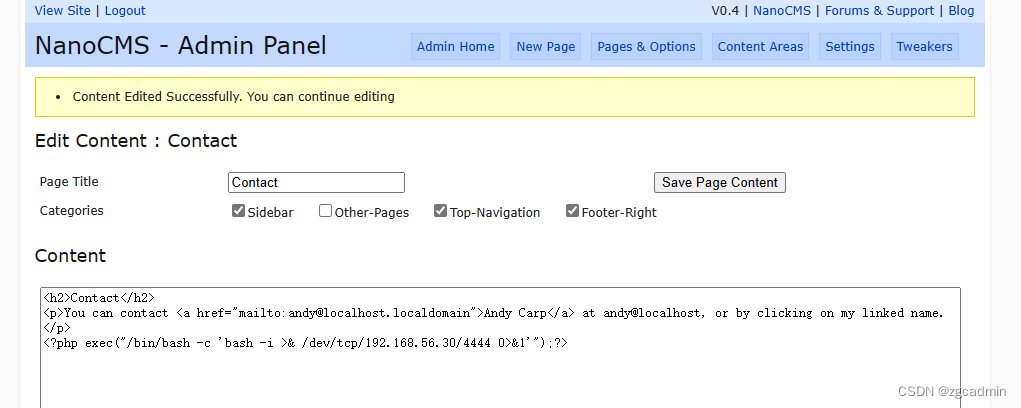Open the NanoCMS link in header
This screenshot has height=408, width=1021.
(x=782, y=10)
